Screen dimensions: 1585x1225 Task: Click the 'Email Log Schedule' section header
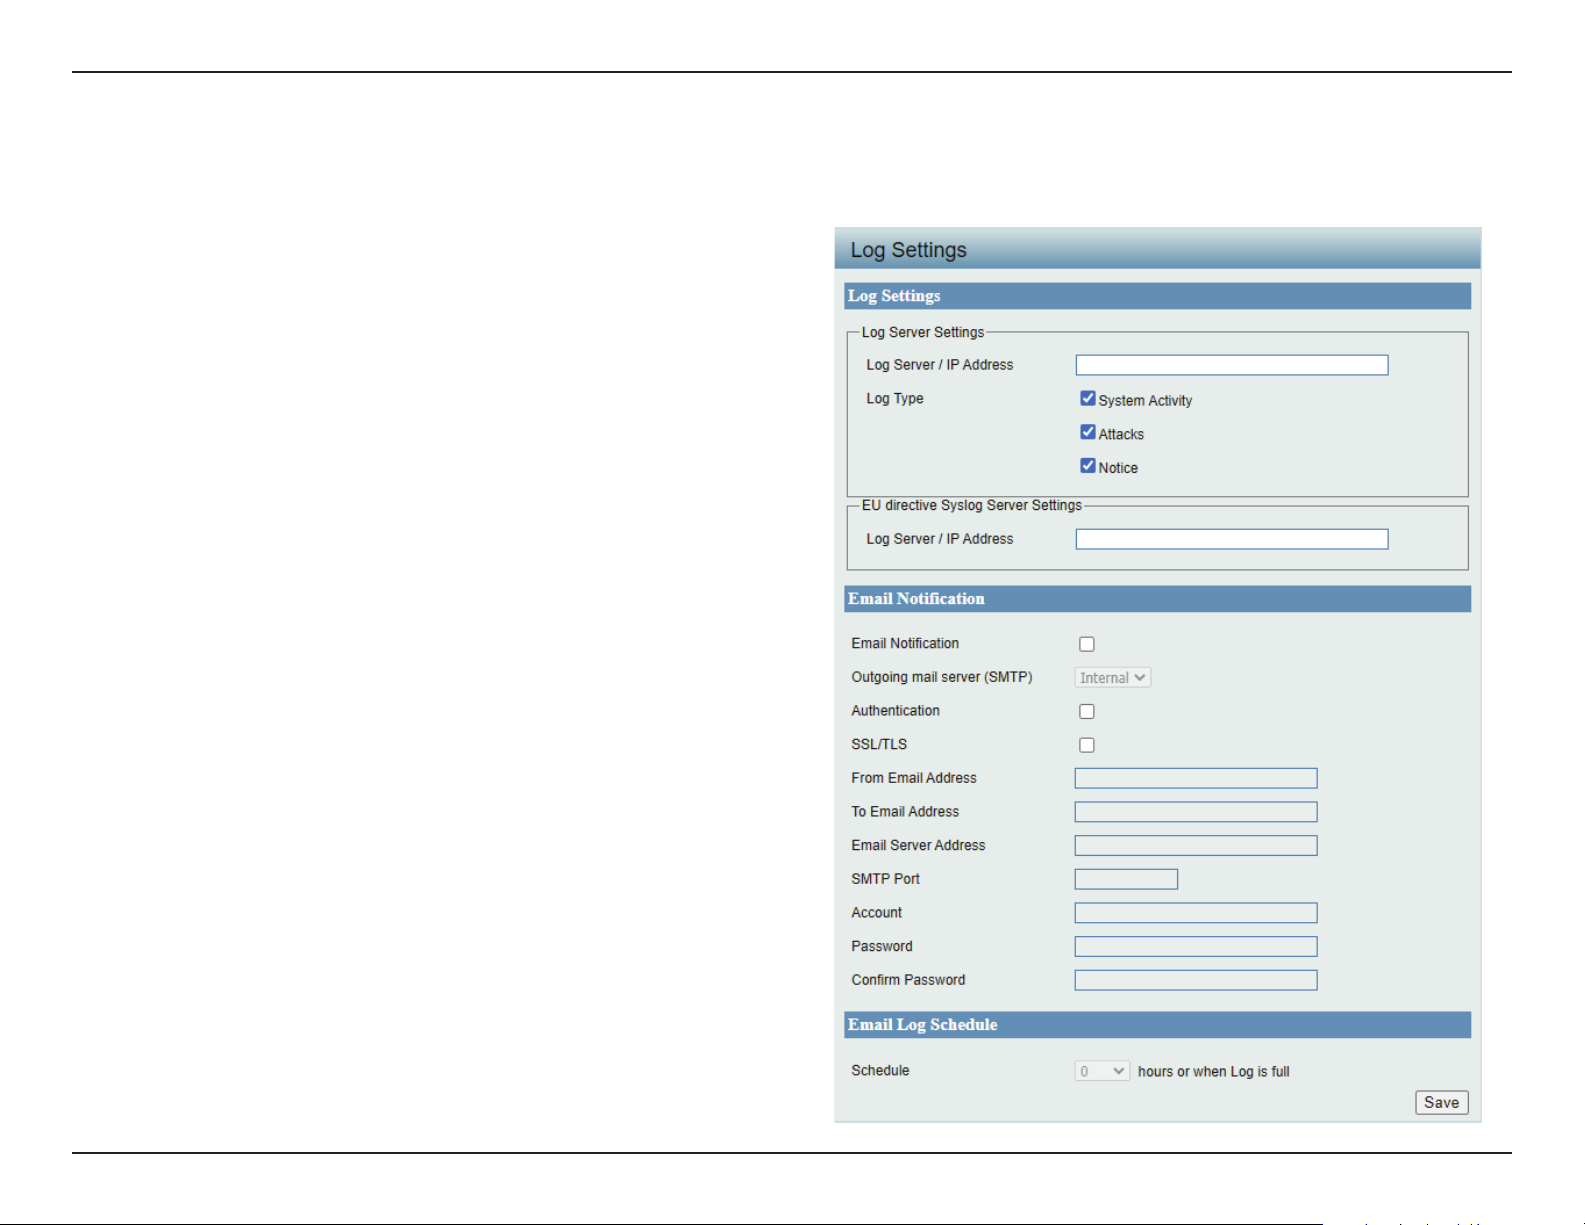coord(1158,1025)
